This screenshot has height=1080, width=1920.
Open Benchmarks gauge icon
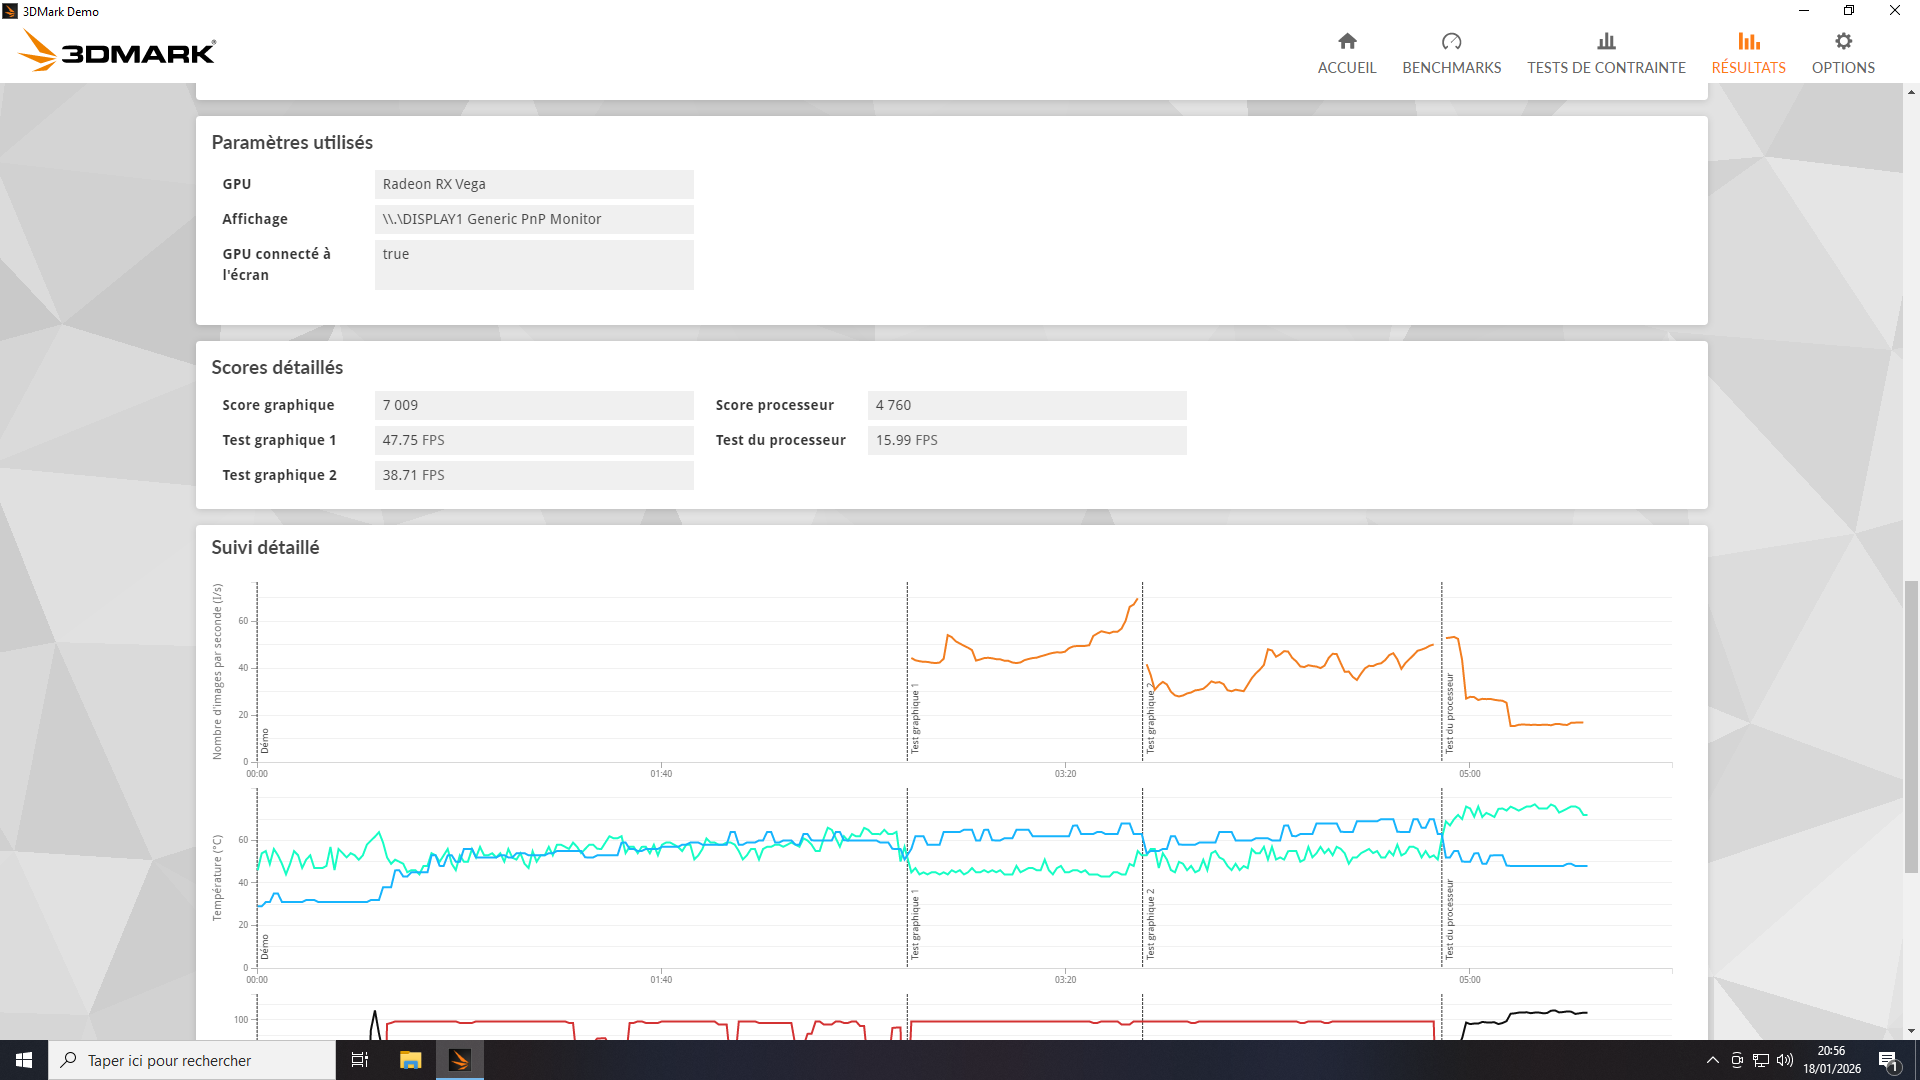(1451, 42)
